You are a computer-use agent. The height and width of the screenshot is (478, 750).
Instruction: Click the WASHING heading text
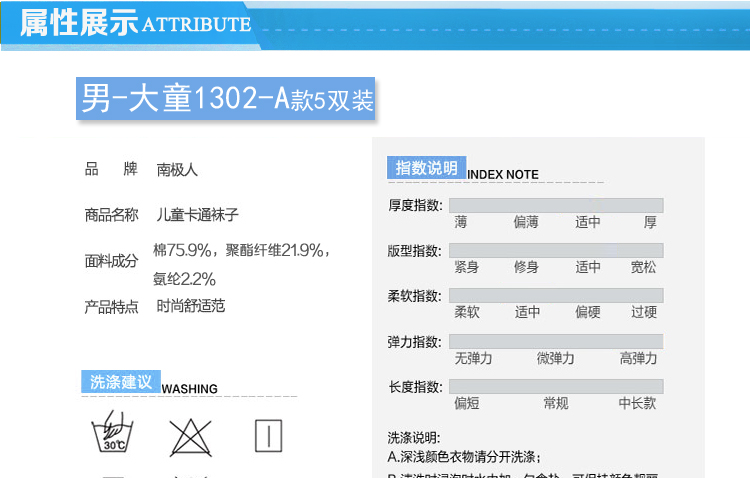coord(189,389)
